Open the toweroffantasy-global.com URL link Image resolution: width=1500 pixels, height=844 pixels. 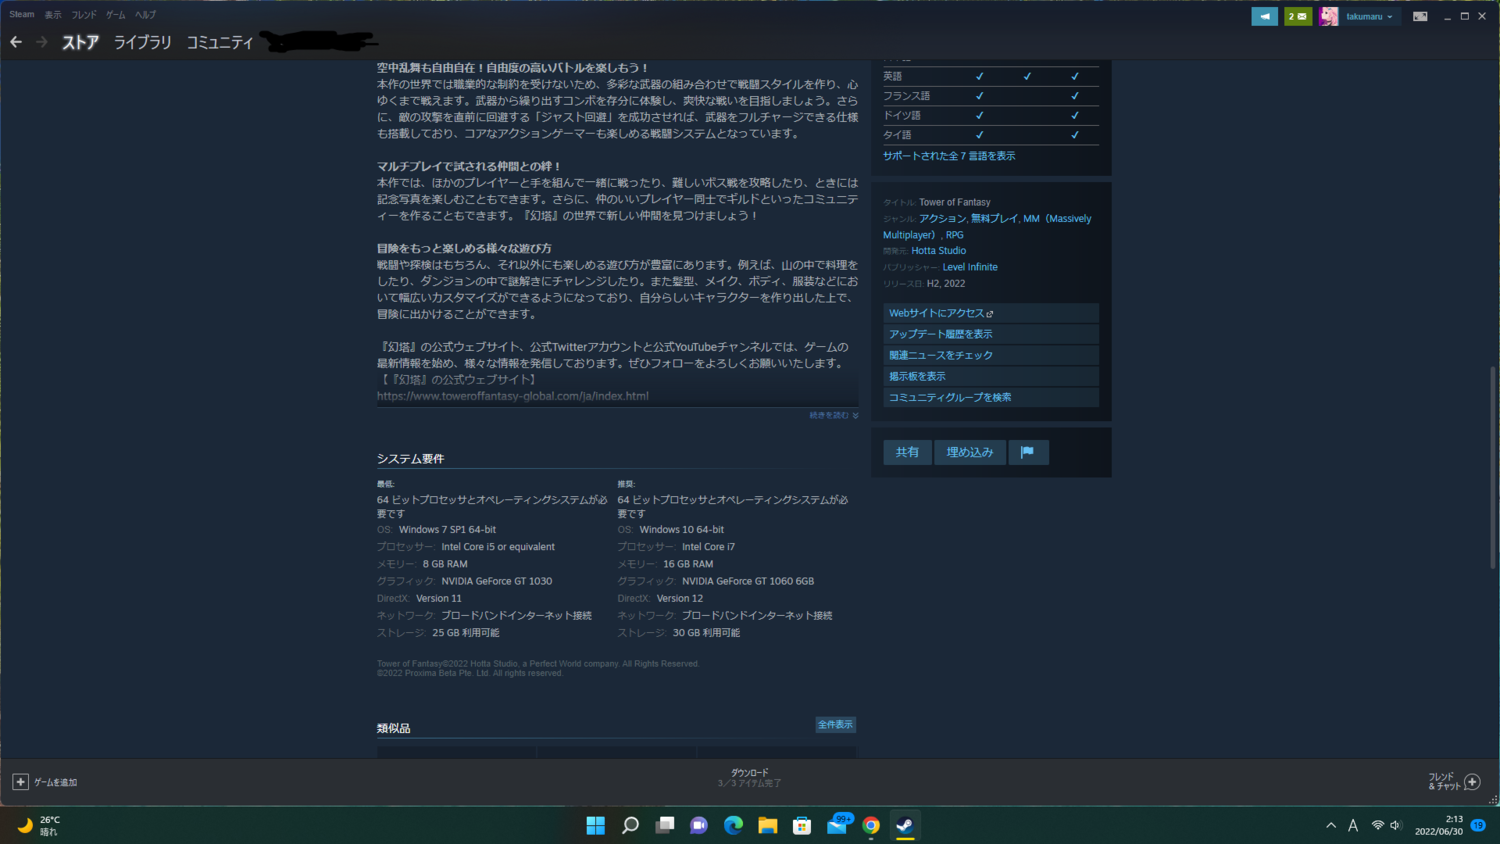pos(513,396)
